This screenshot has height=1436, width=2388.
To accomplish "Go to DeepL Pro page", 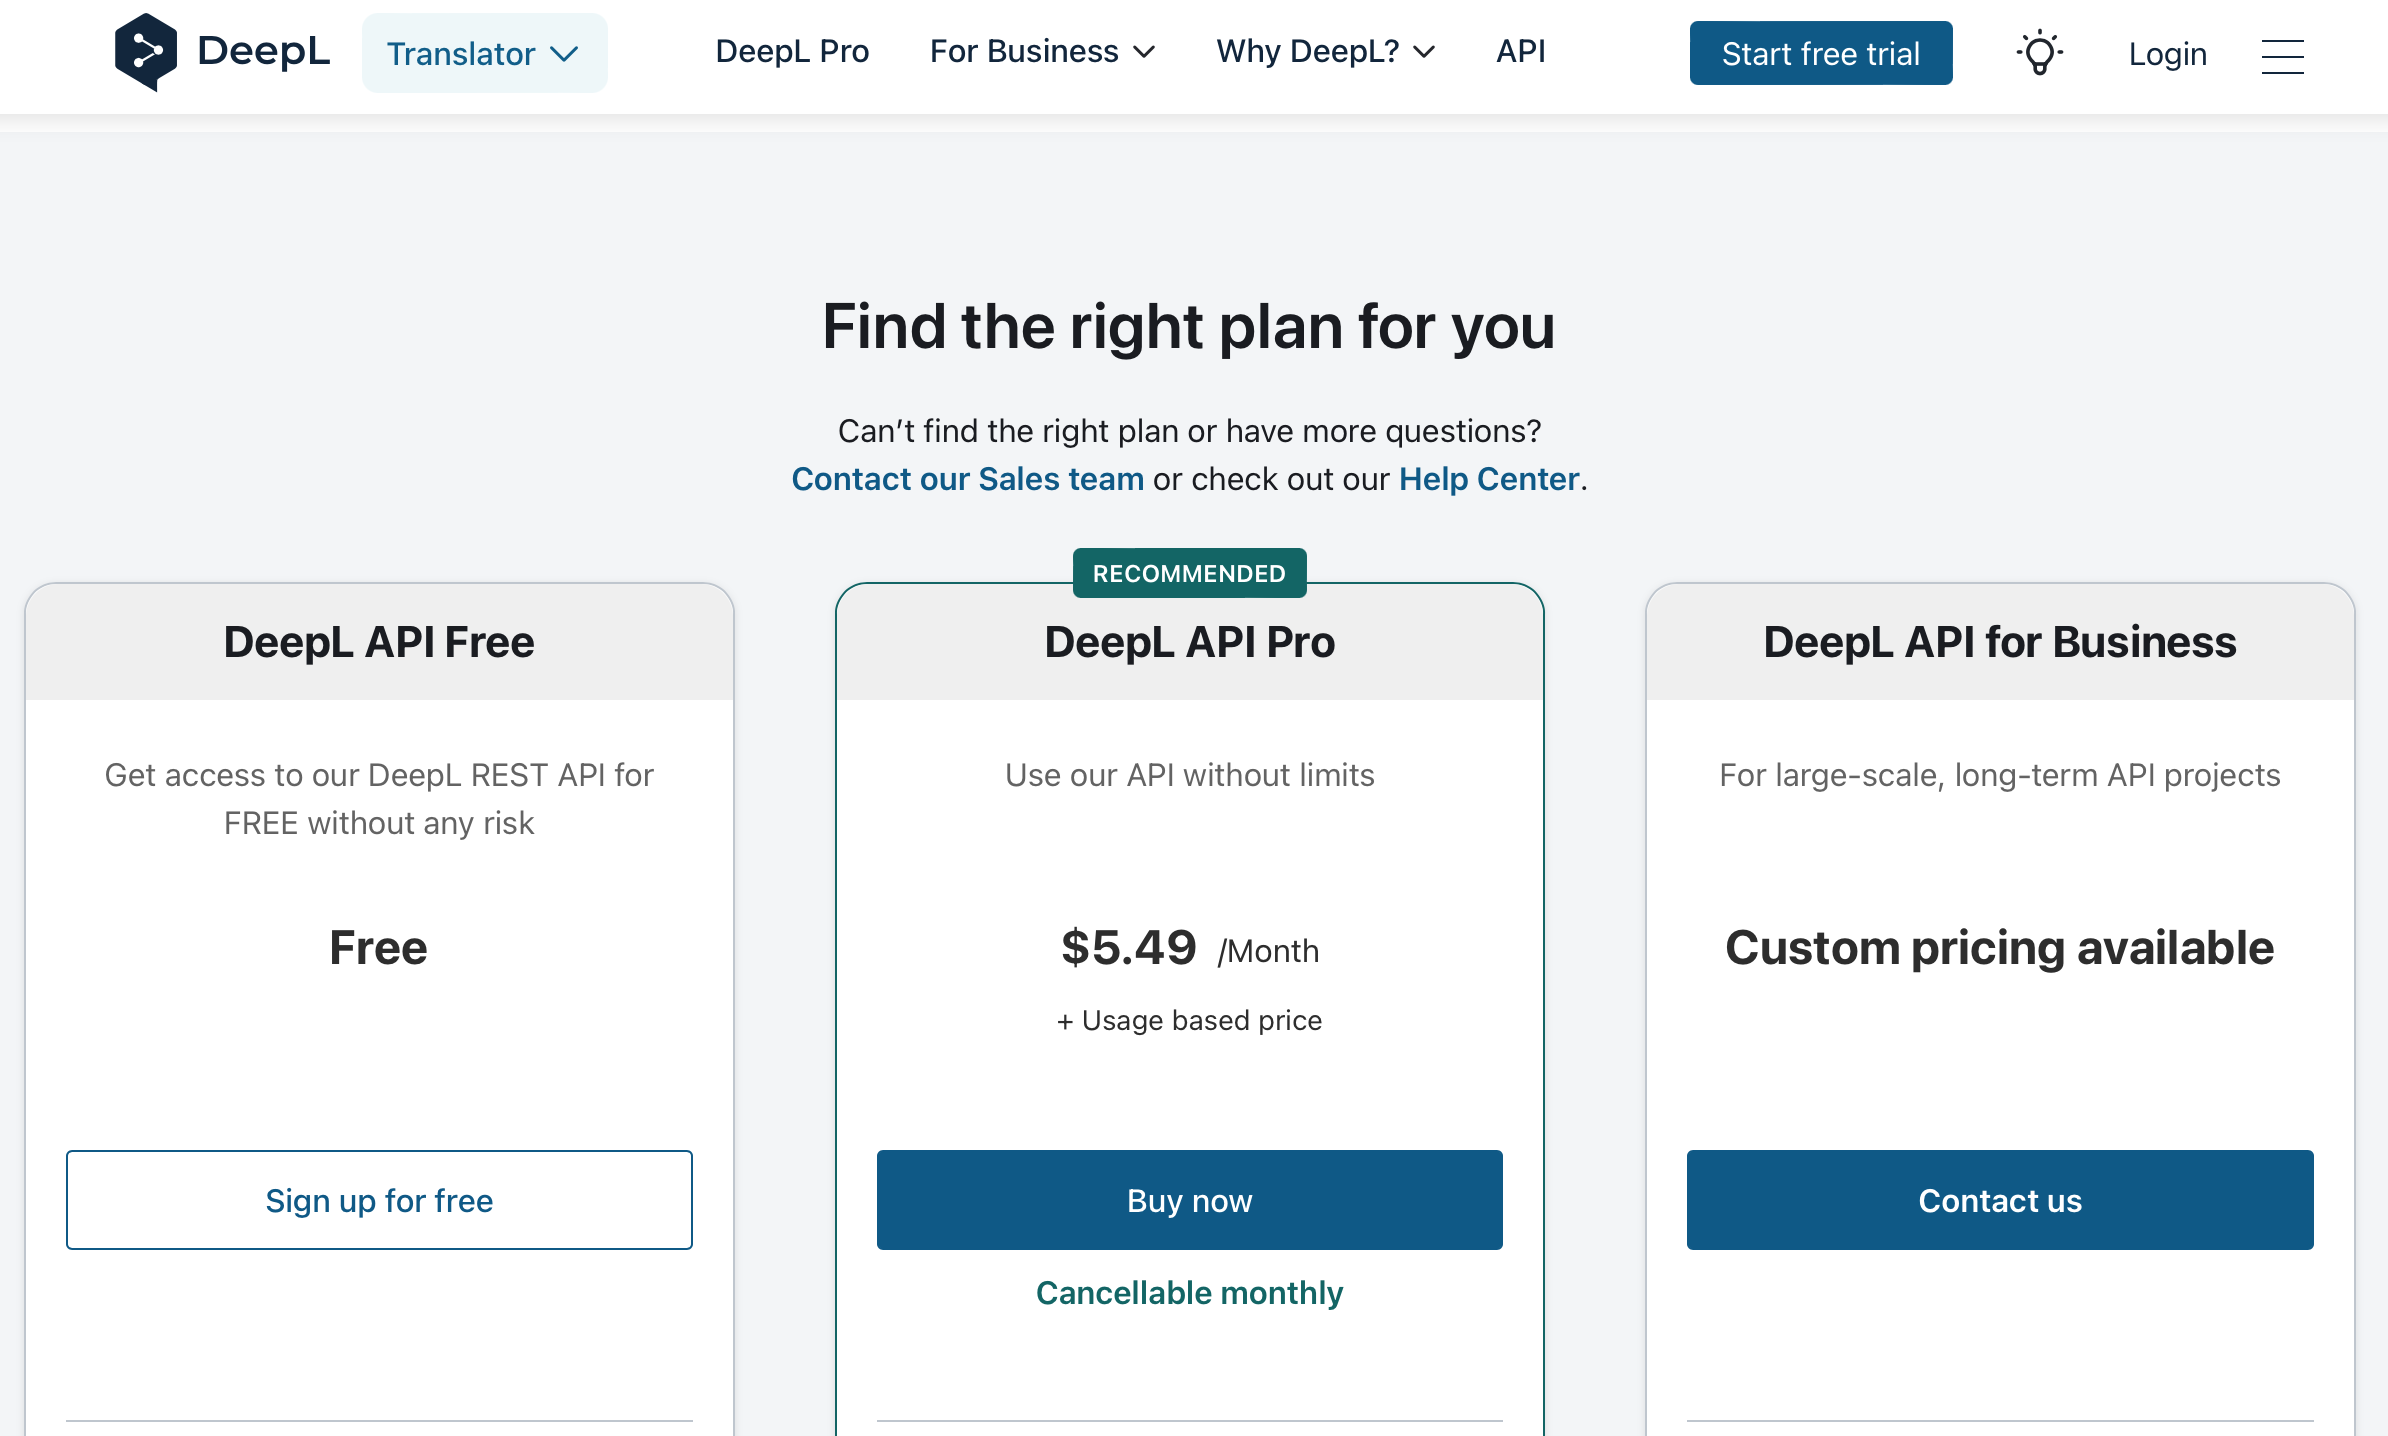I will click(x=792, y=51).
